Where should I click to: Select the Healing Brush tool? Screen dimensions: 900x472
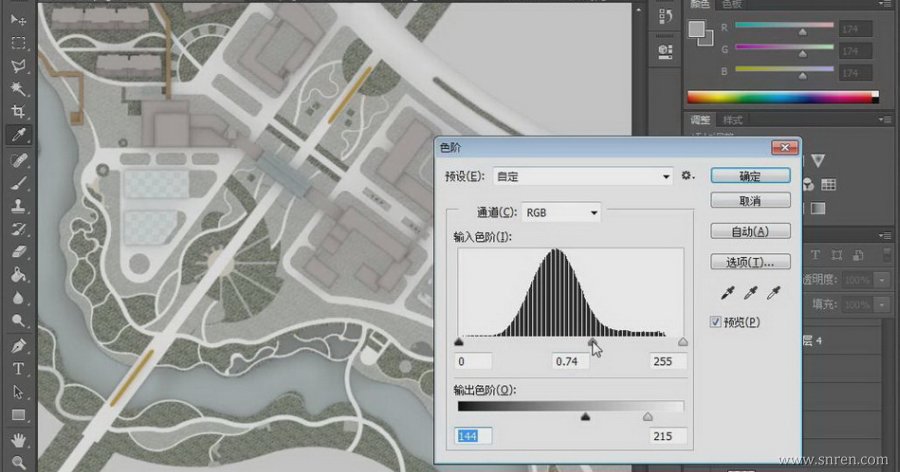(18, 160)
